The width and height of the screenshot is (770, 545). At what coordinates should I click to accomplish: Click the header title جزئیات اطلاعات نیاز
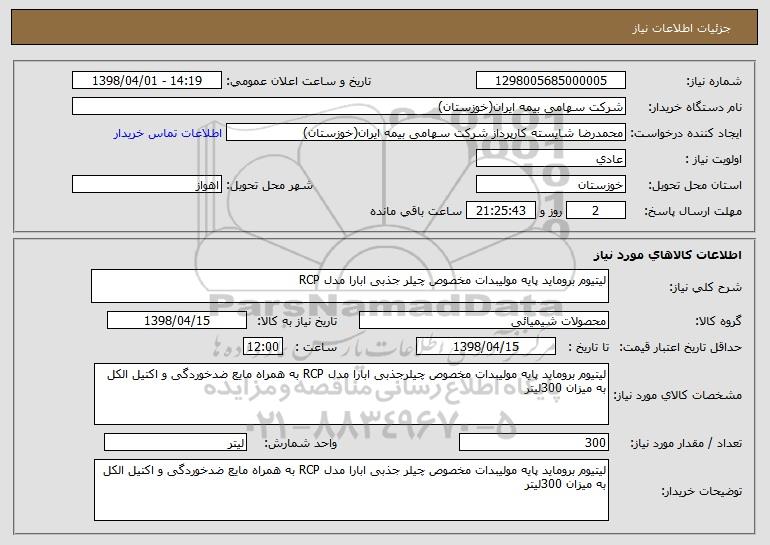[681, 28]
